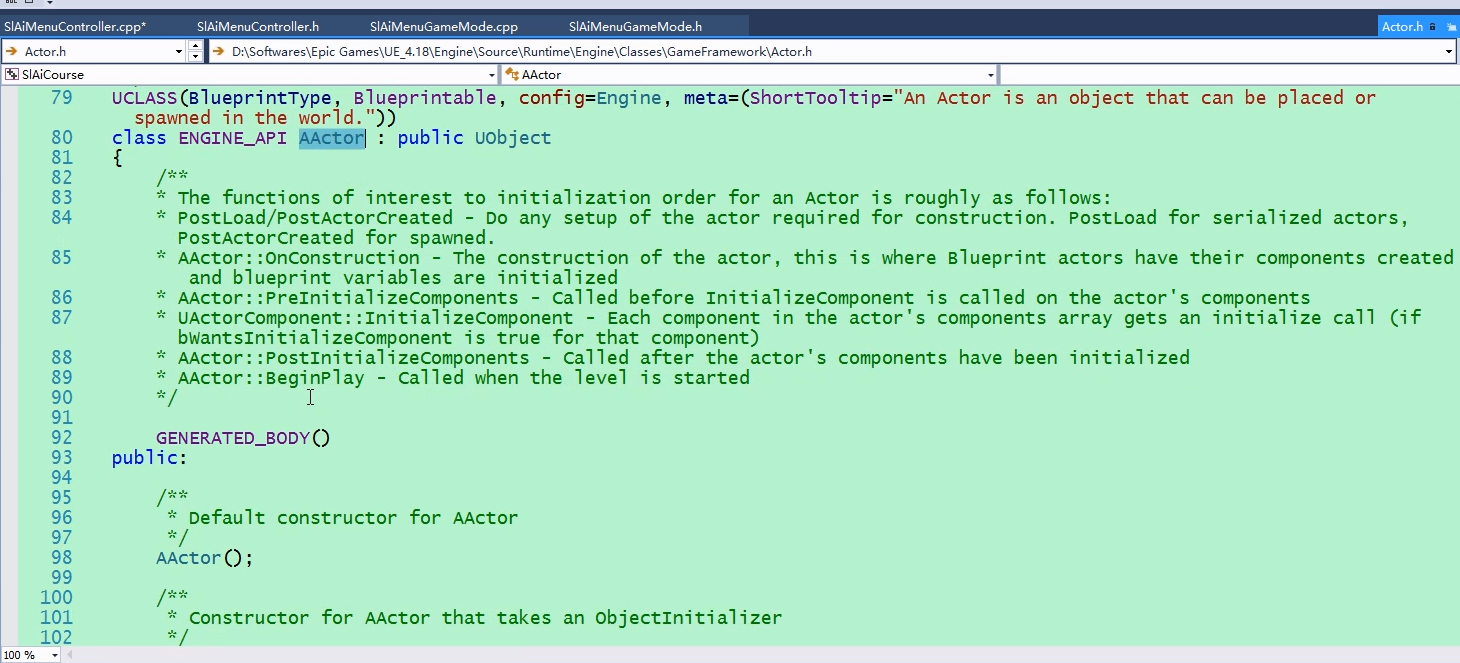Screen dimensions: 1460x663
Task: Open the SlAiCourse project scope dropdown
Action: pyautogui.click(x=250, y=75)
